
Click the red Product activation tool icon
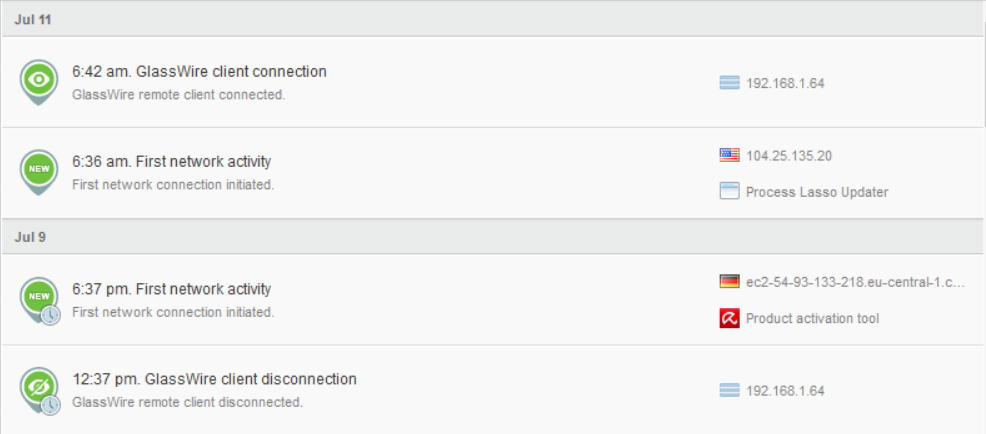tap(729, 318)
